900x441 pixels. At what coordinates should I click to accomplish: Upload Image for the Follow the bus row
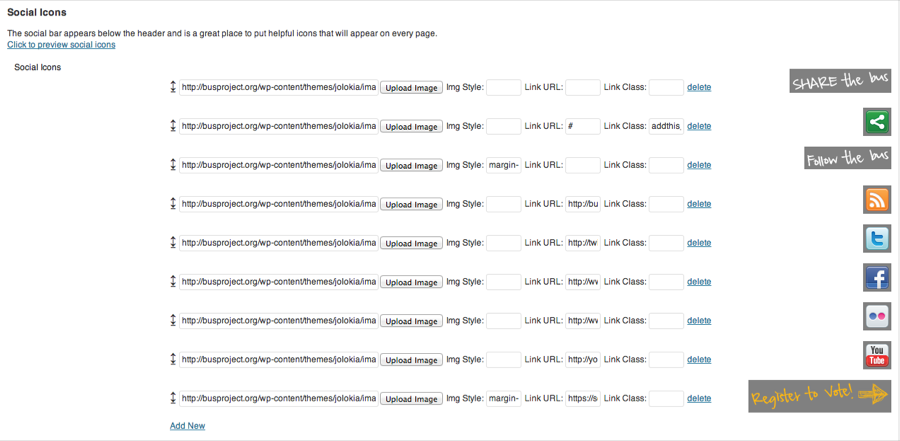pyautogui.click(x=412, y=165)
